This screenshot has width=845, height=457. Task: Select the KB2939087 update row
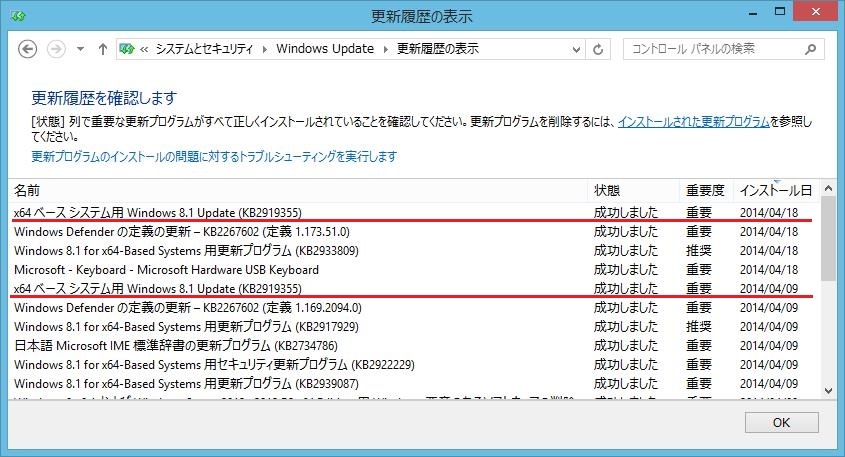tap(414, 384)
